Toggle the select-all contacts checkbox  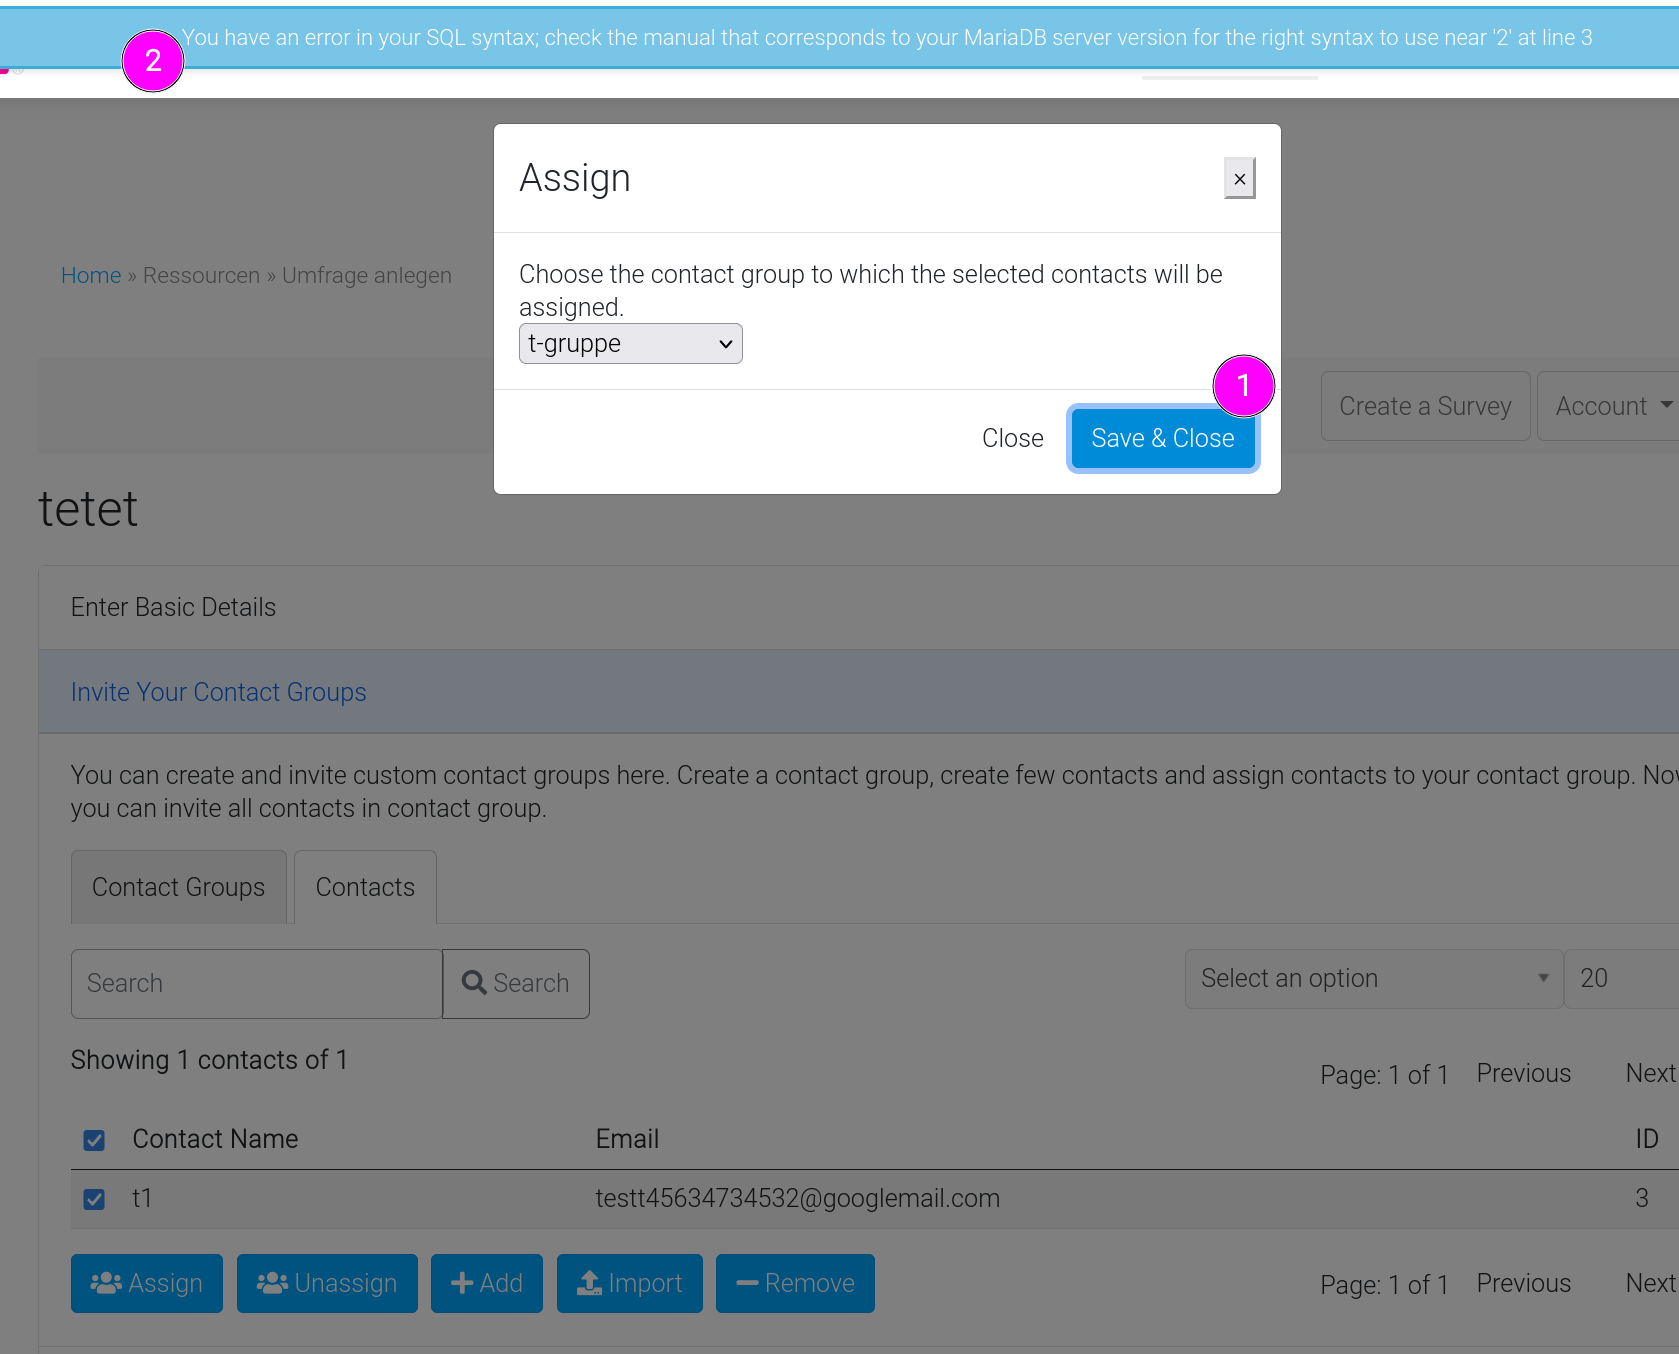[94, 1140]
